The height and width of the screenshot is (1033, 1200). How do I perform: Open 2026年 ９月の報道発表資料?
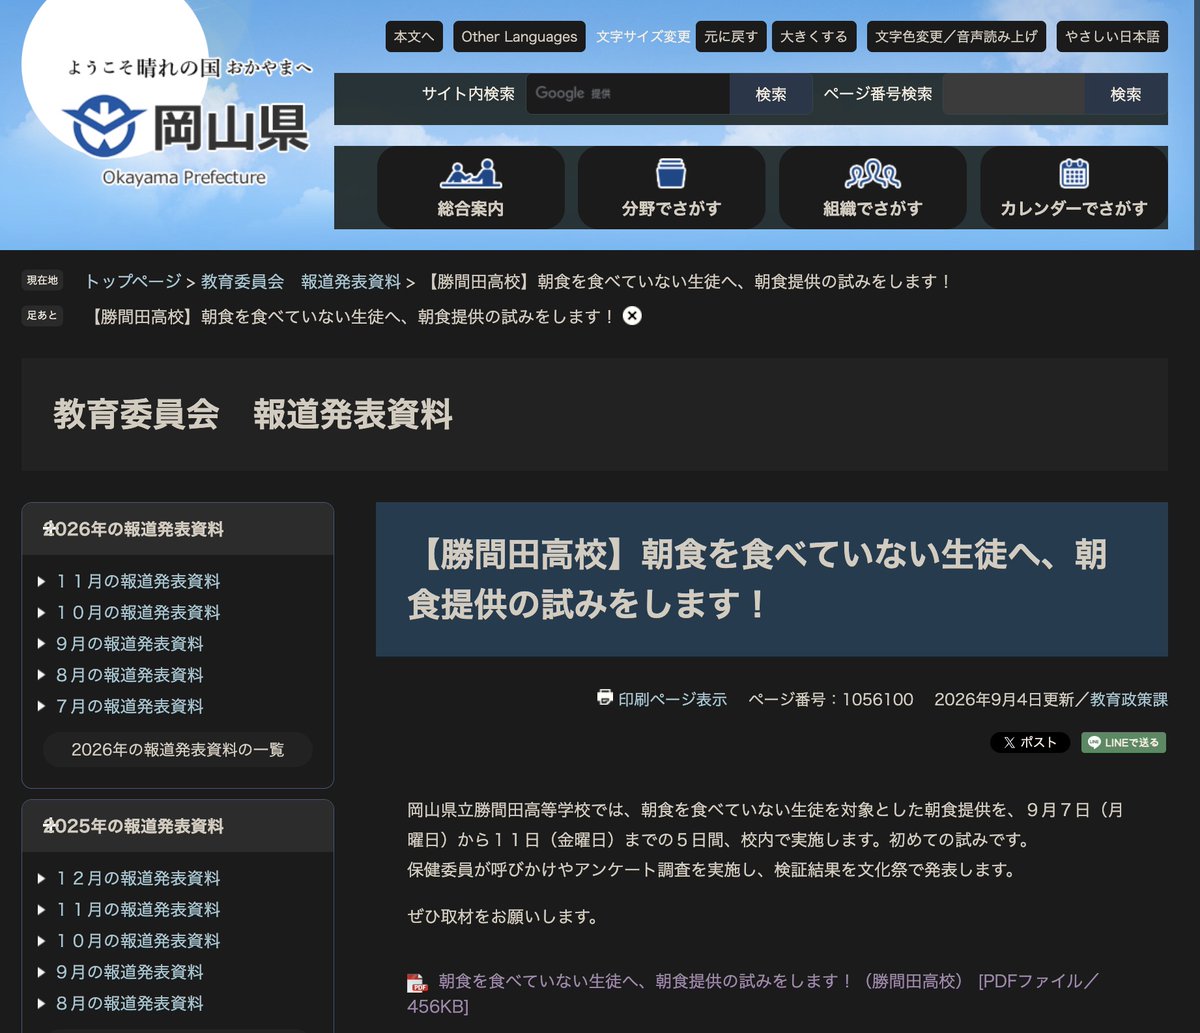click(x=130, y=643)
